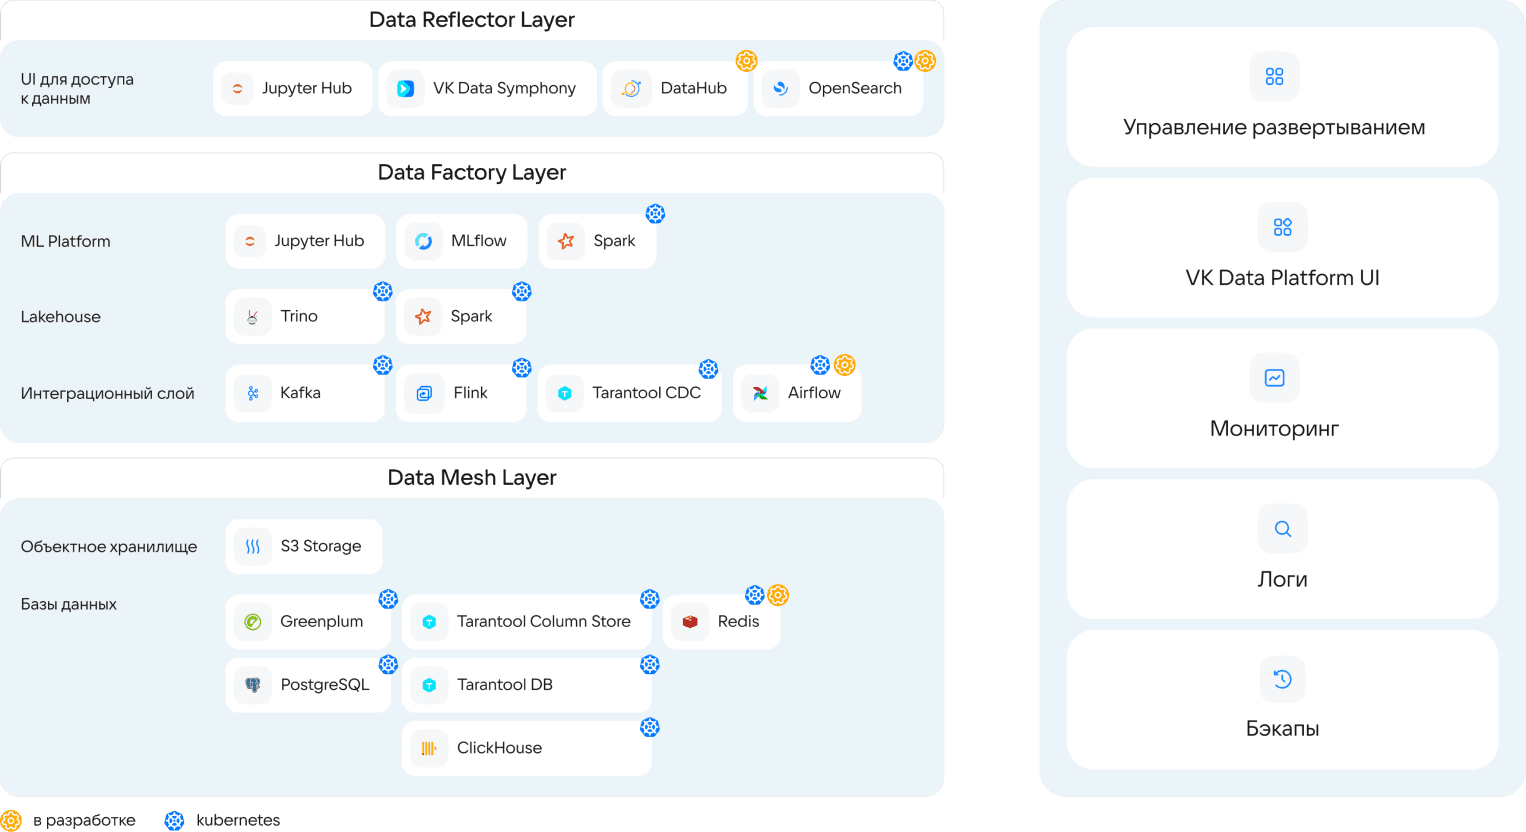Image resolution: width=1526 pixels, height=832 pixels.
Task: Click the Tarantool CDC hexagon icon
Action: (x=565, y=394)
